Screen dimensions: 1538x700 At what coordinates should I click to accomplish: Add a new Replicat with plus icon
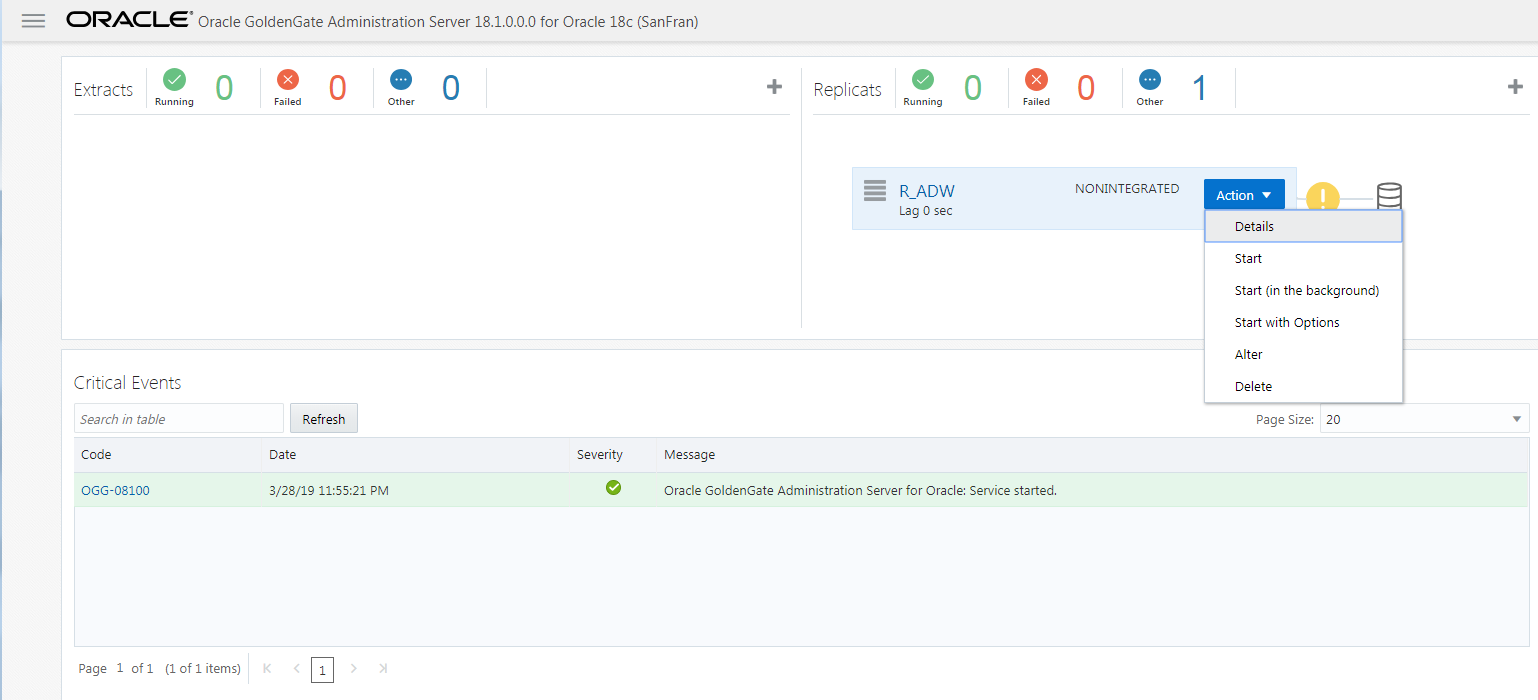tap(1515, 87)
